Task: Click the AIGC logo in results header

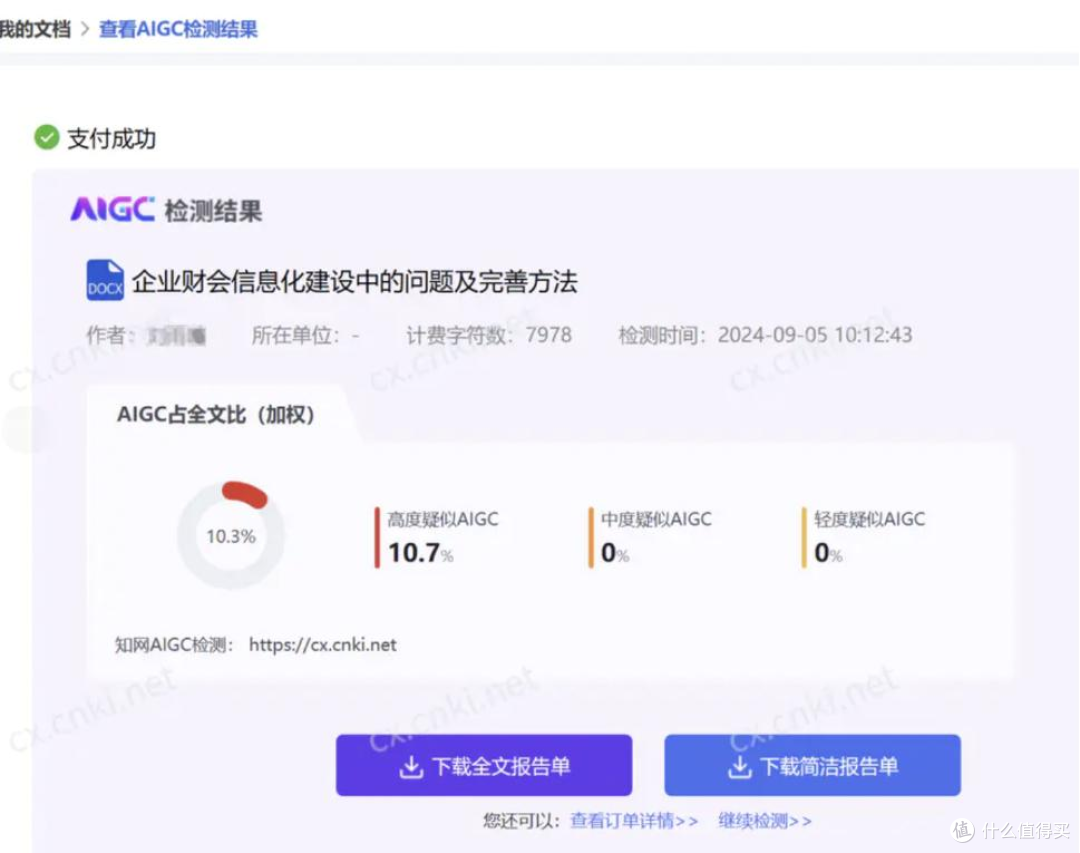Action: [112, 209]
